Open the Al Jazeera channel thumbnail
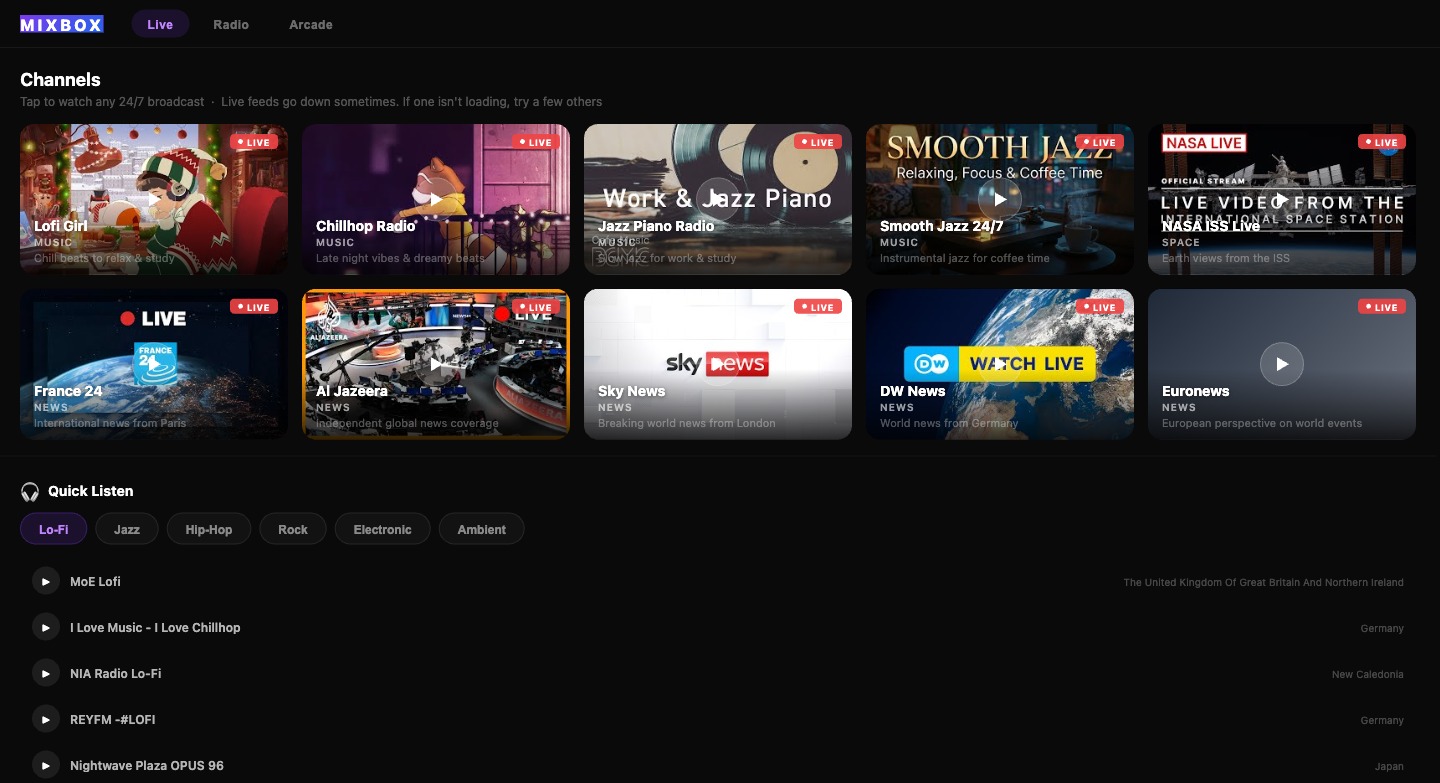The height and width of the screenshot is (783, 1440). click(435, 364)
